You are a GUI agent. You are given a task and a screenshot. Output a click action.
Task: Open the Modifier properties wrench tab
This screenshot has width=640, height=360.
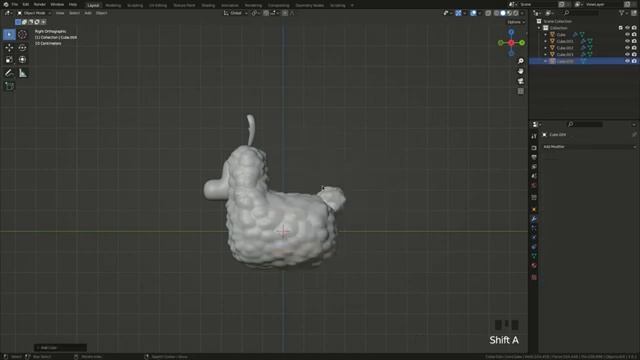coord(534,219)
